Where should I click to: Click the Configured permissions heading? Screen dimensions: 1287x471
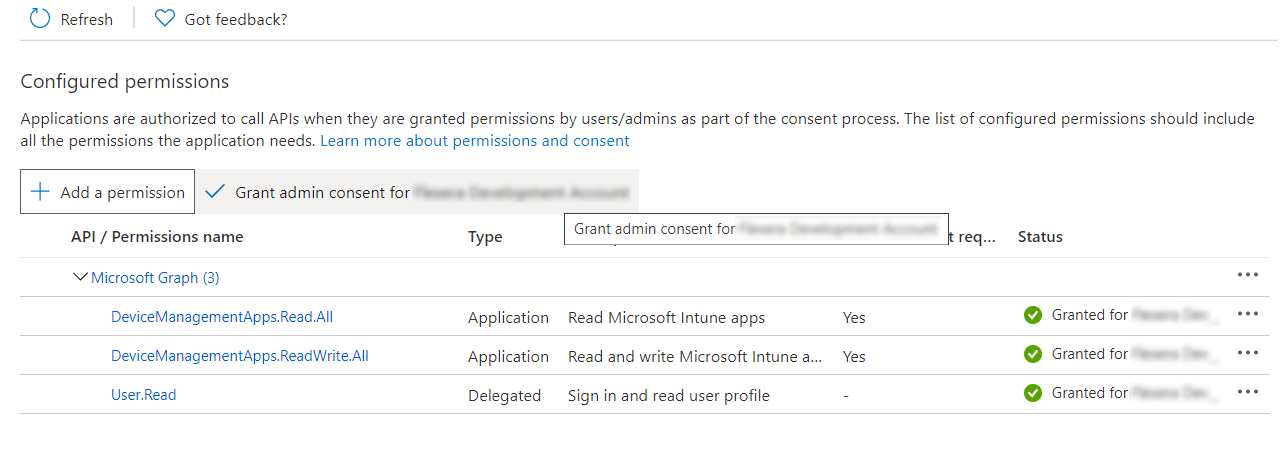tap(125, 81)
